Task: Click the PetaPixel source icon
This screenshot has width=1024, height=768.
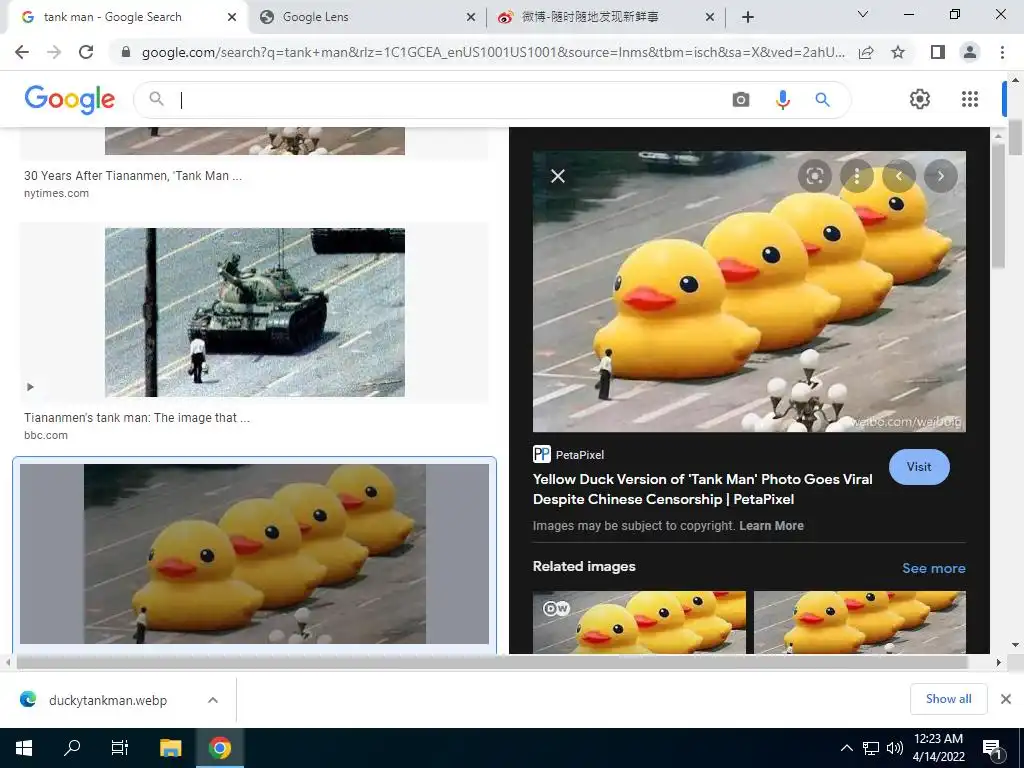Action: pos(541,454)
